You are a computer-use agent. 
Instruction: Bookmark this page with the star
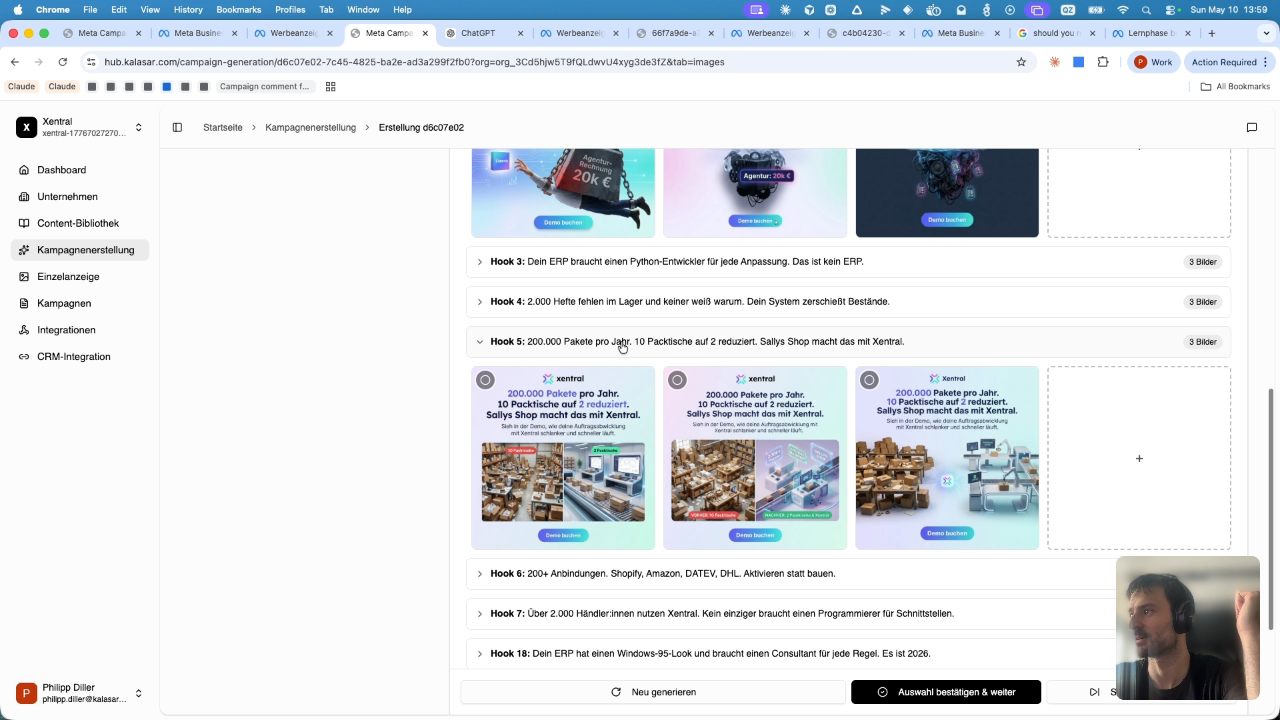[x=1021, y=62]
